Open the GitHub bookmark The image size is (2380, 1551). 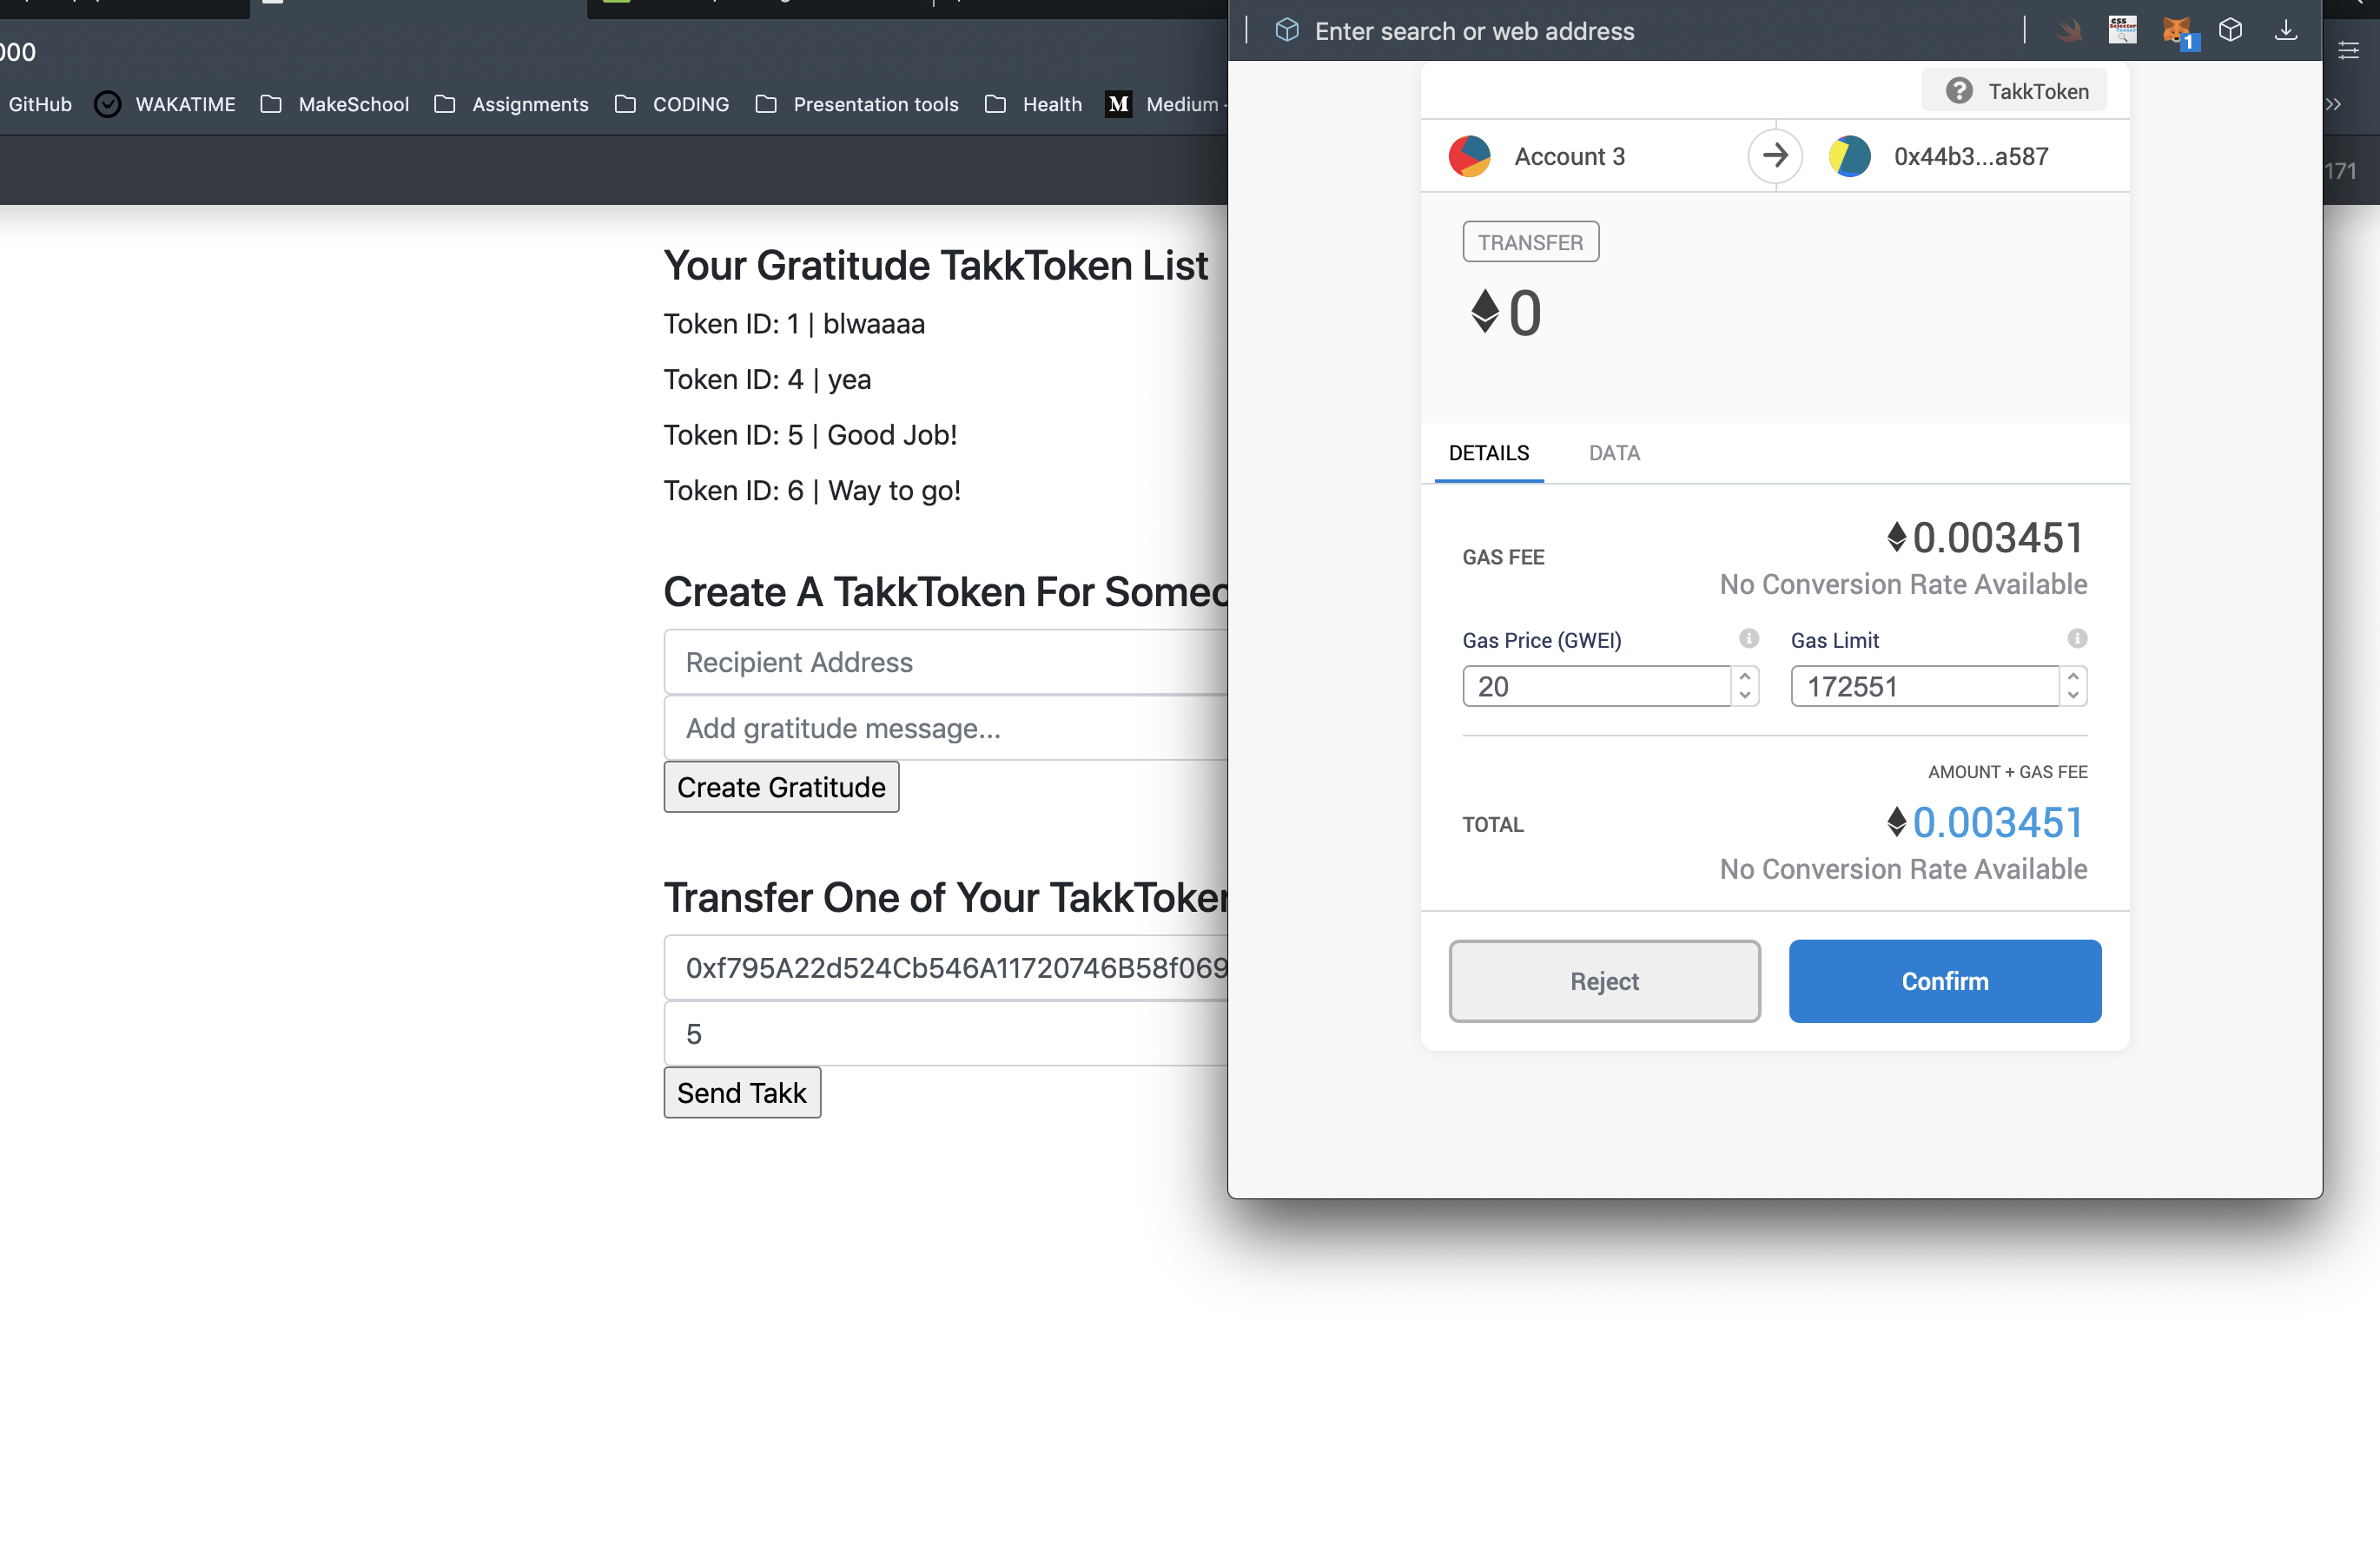(38, 104)
